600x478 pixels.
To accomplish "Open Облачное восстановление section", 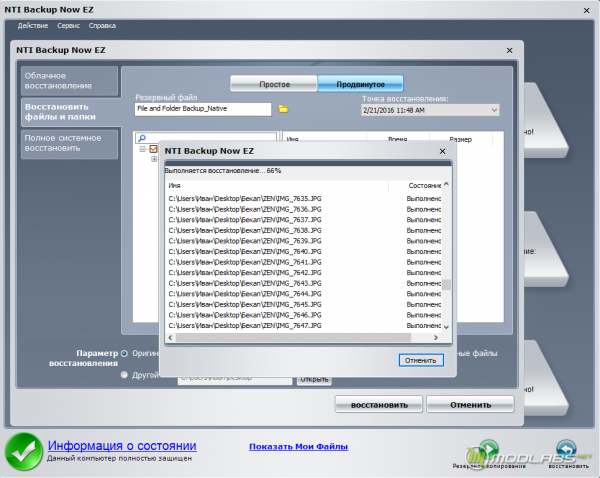I will pyautogui.click(x=69, y=81).
